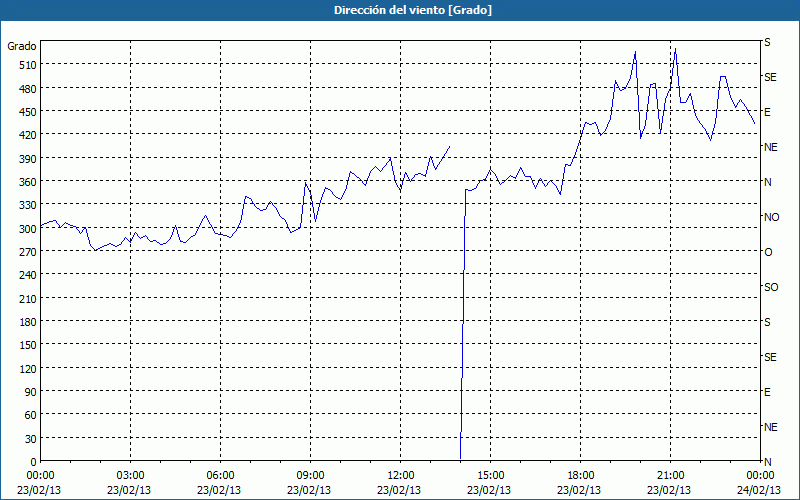The image size is (800, 500).
Task: Select the 23/02/13 date under 18:00
Action: click(579, 490)
